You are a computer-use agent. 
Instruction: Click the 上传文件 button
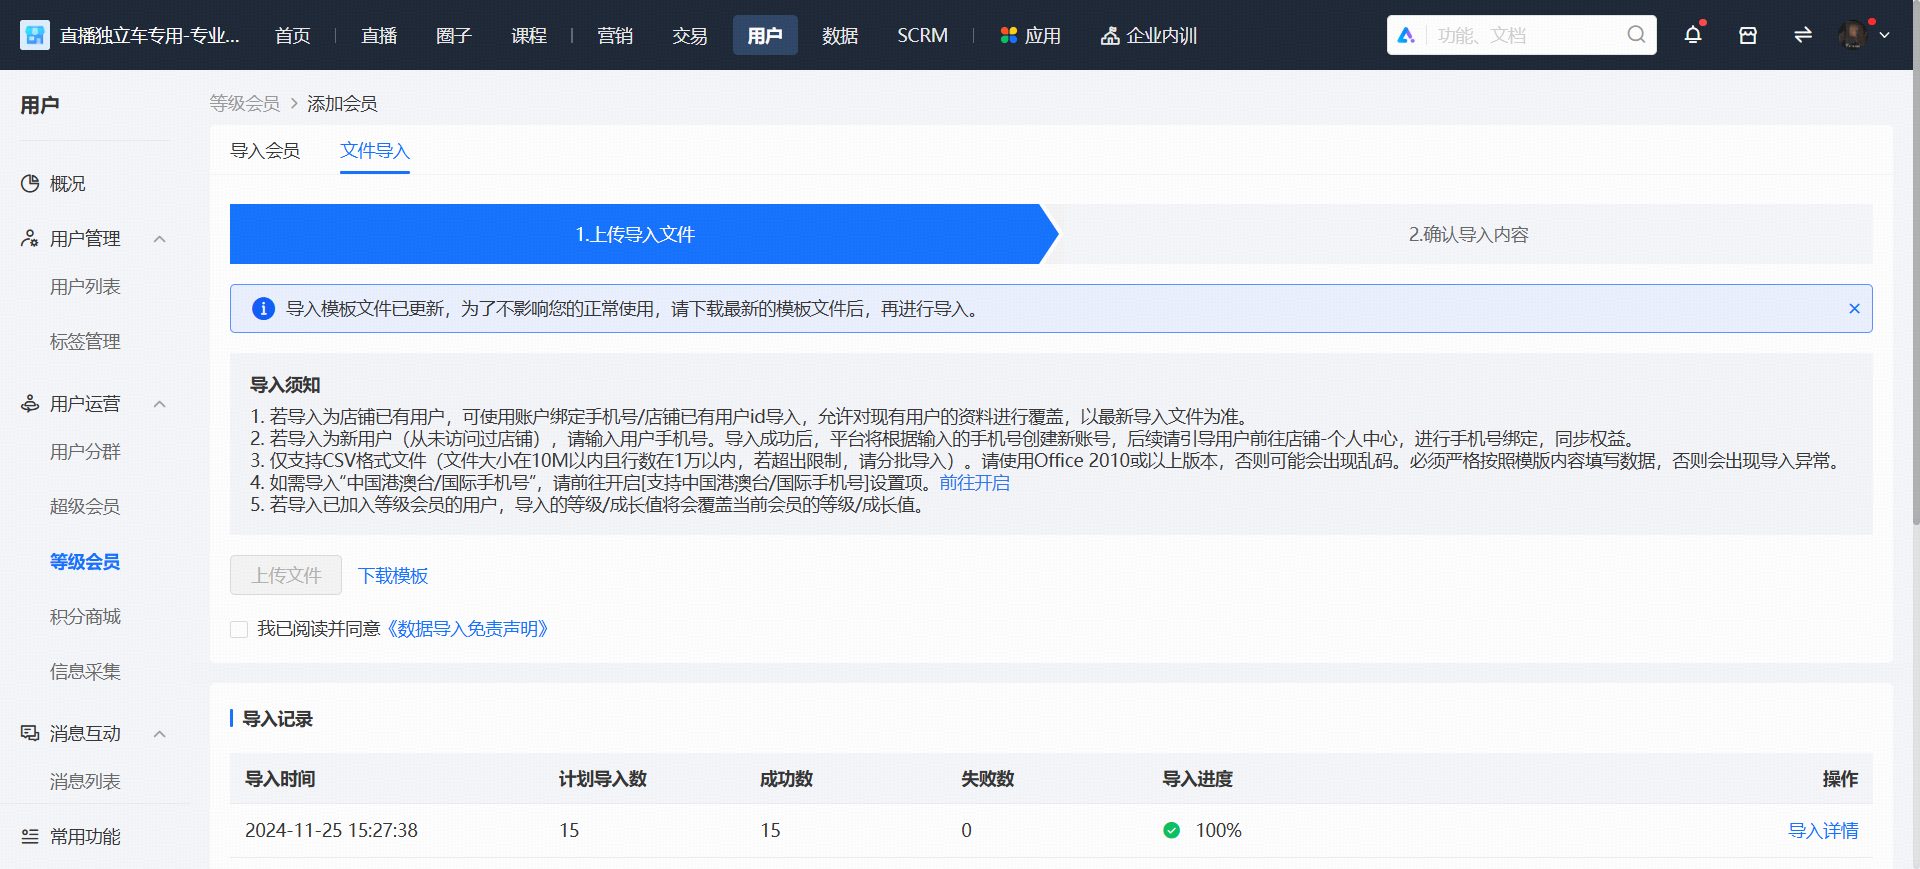tap(286, 575)
